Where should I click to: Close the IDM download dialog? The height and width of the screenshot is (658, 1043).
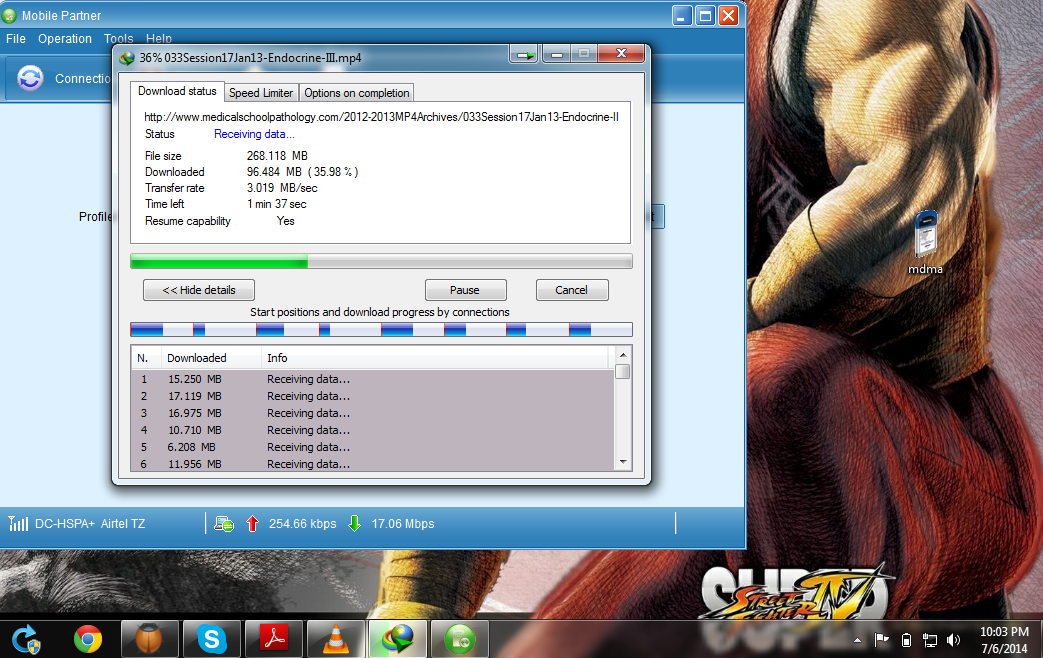[x=621, y=54]
